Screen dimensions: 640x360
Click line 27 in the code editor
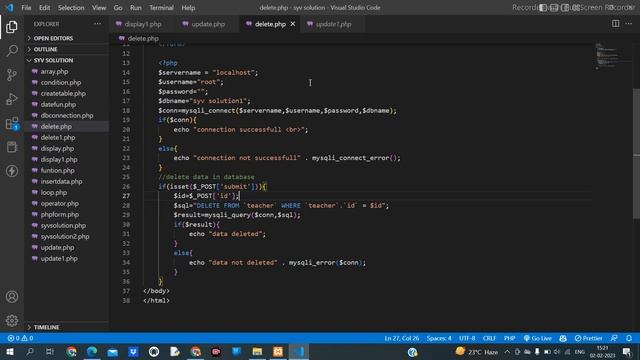[x=367, y=196]
